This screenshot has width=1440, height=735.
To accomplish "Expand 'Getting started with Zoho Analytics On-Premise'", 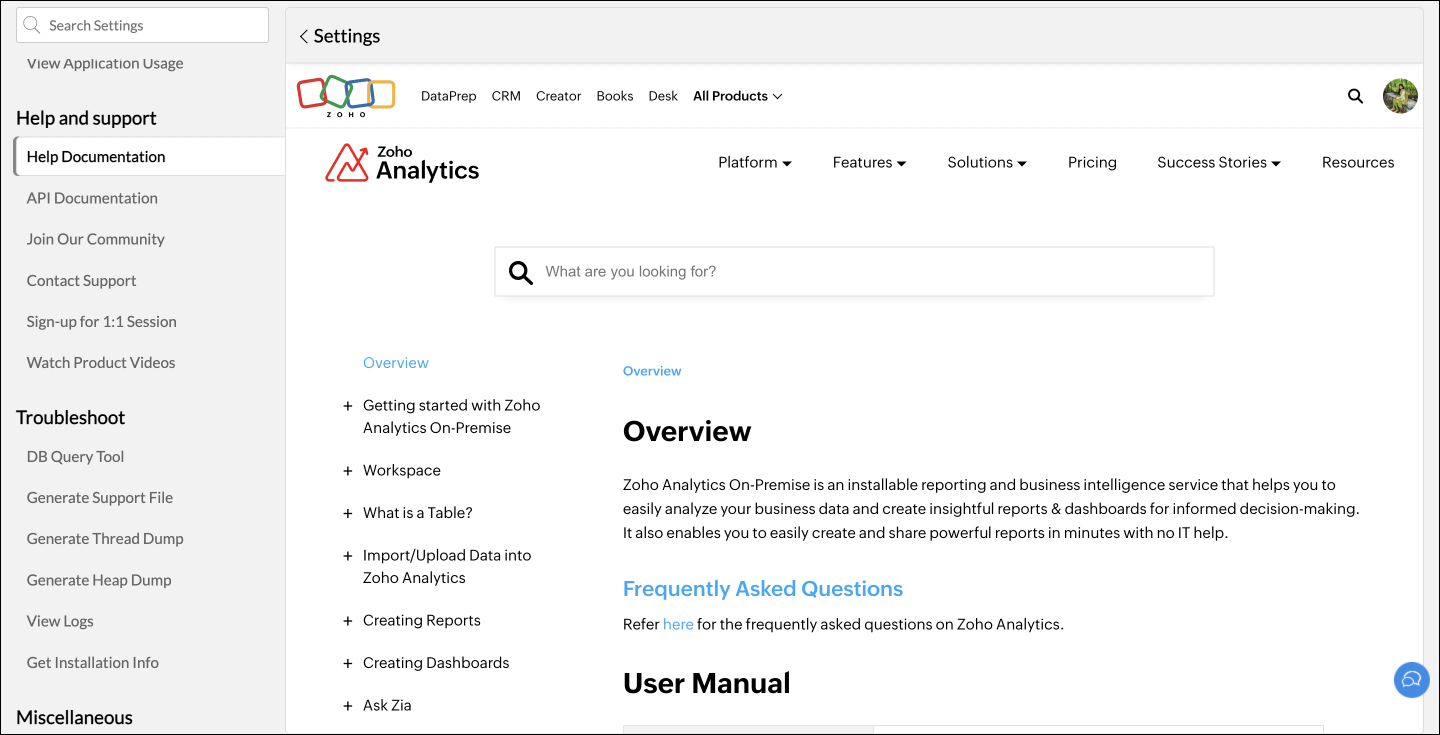I will pyautogui.click(x=348, y=406).
